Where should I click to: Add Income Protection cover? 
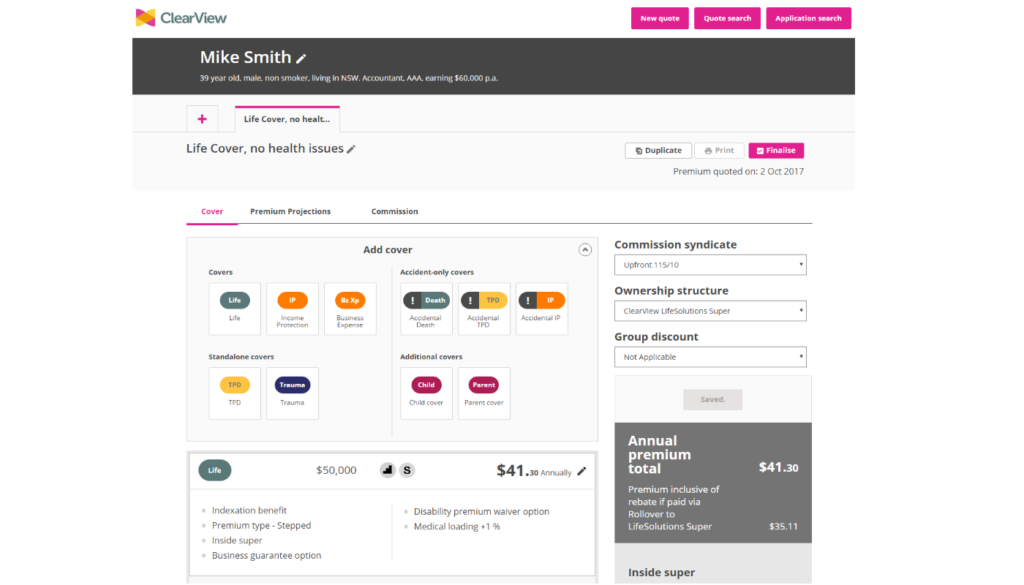point(292,308)
